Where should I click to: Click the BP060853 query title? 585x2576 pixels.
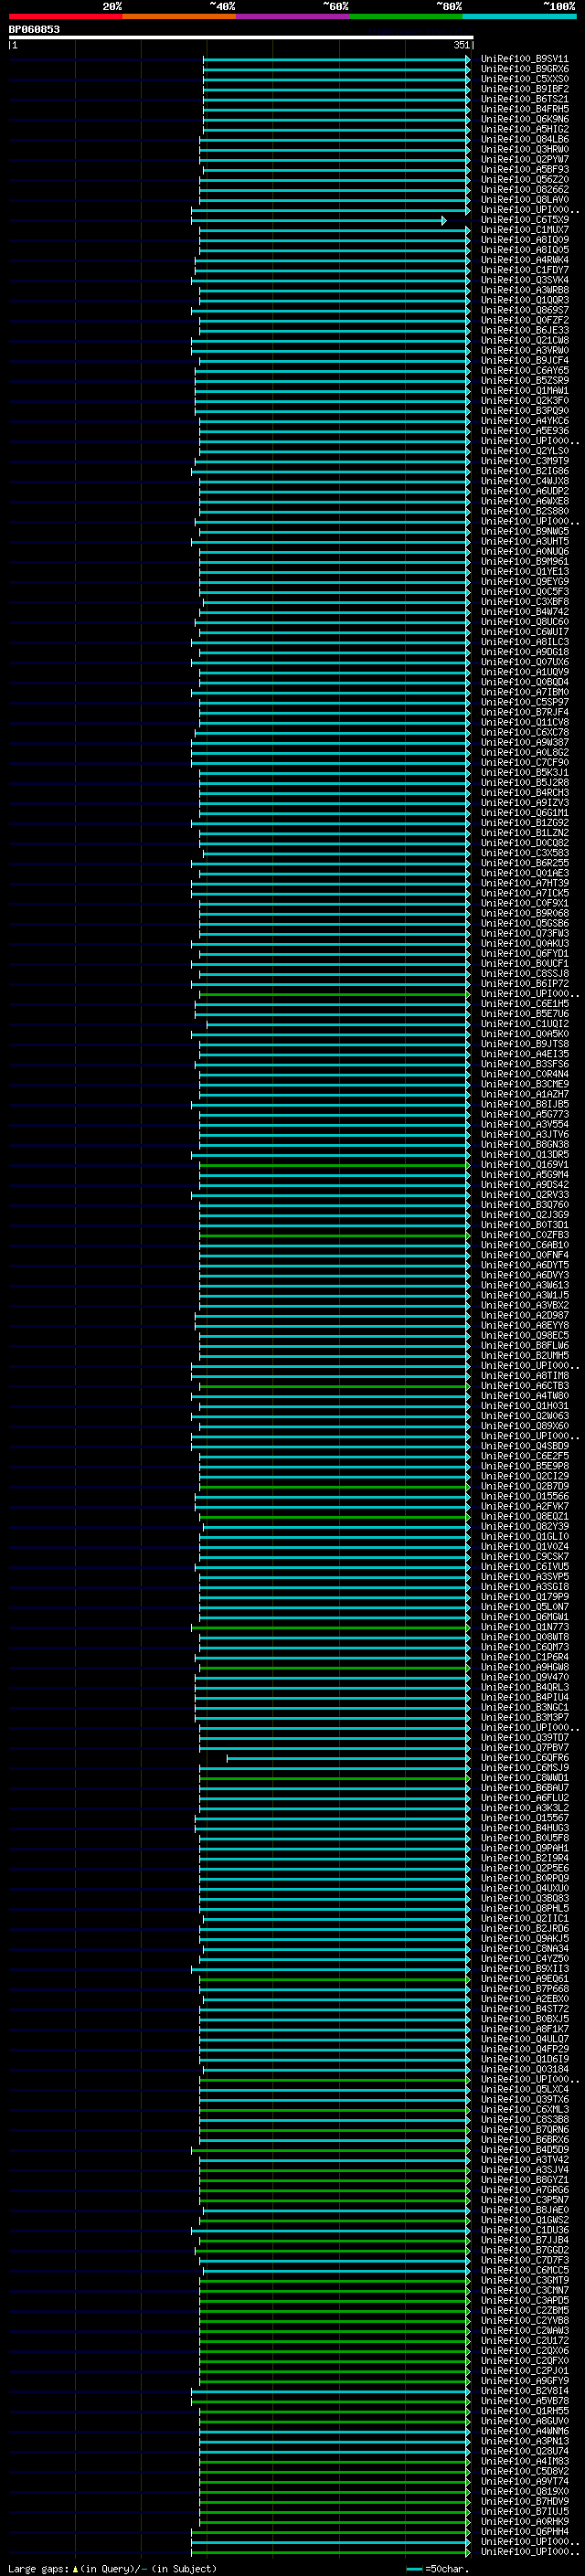[34, 29]
